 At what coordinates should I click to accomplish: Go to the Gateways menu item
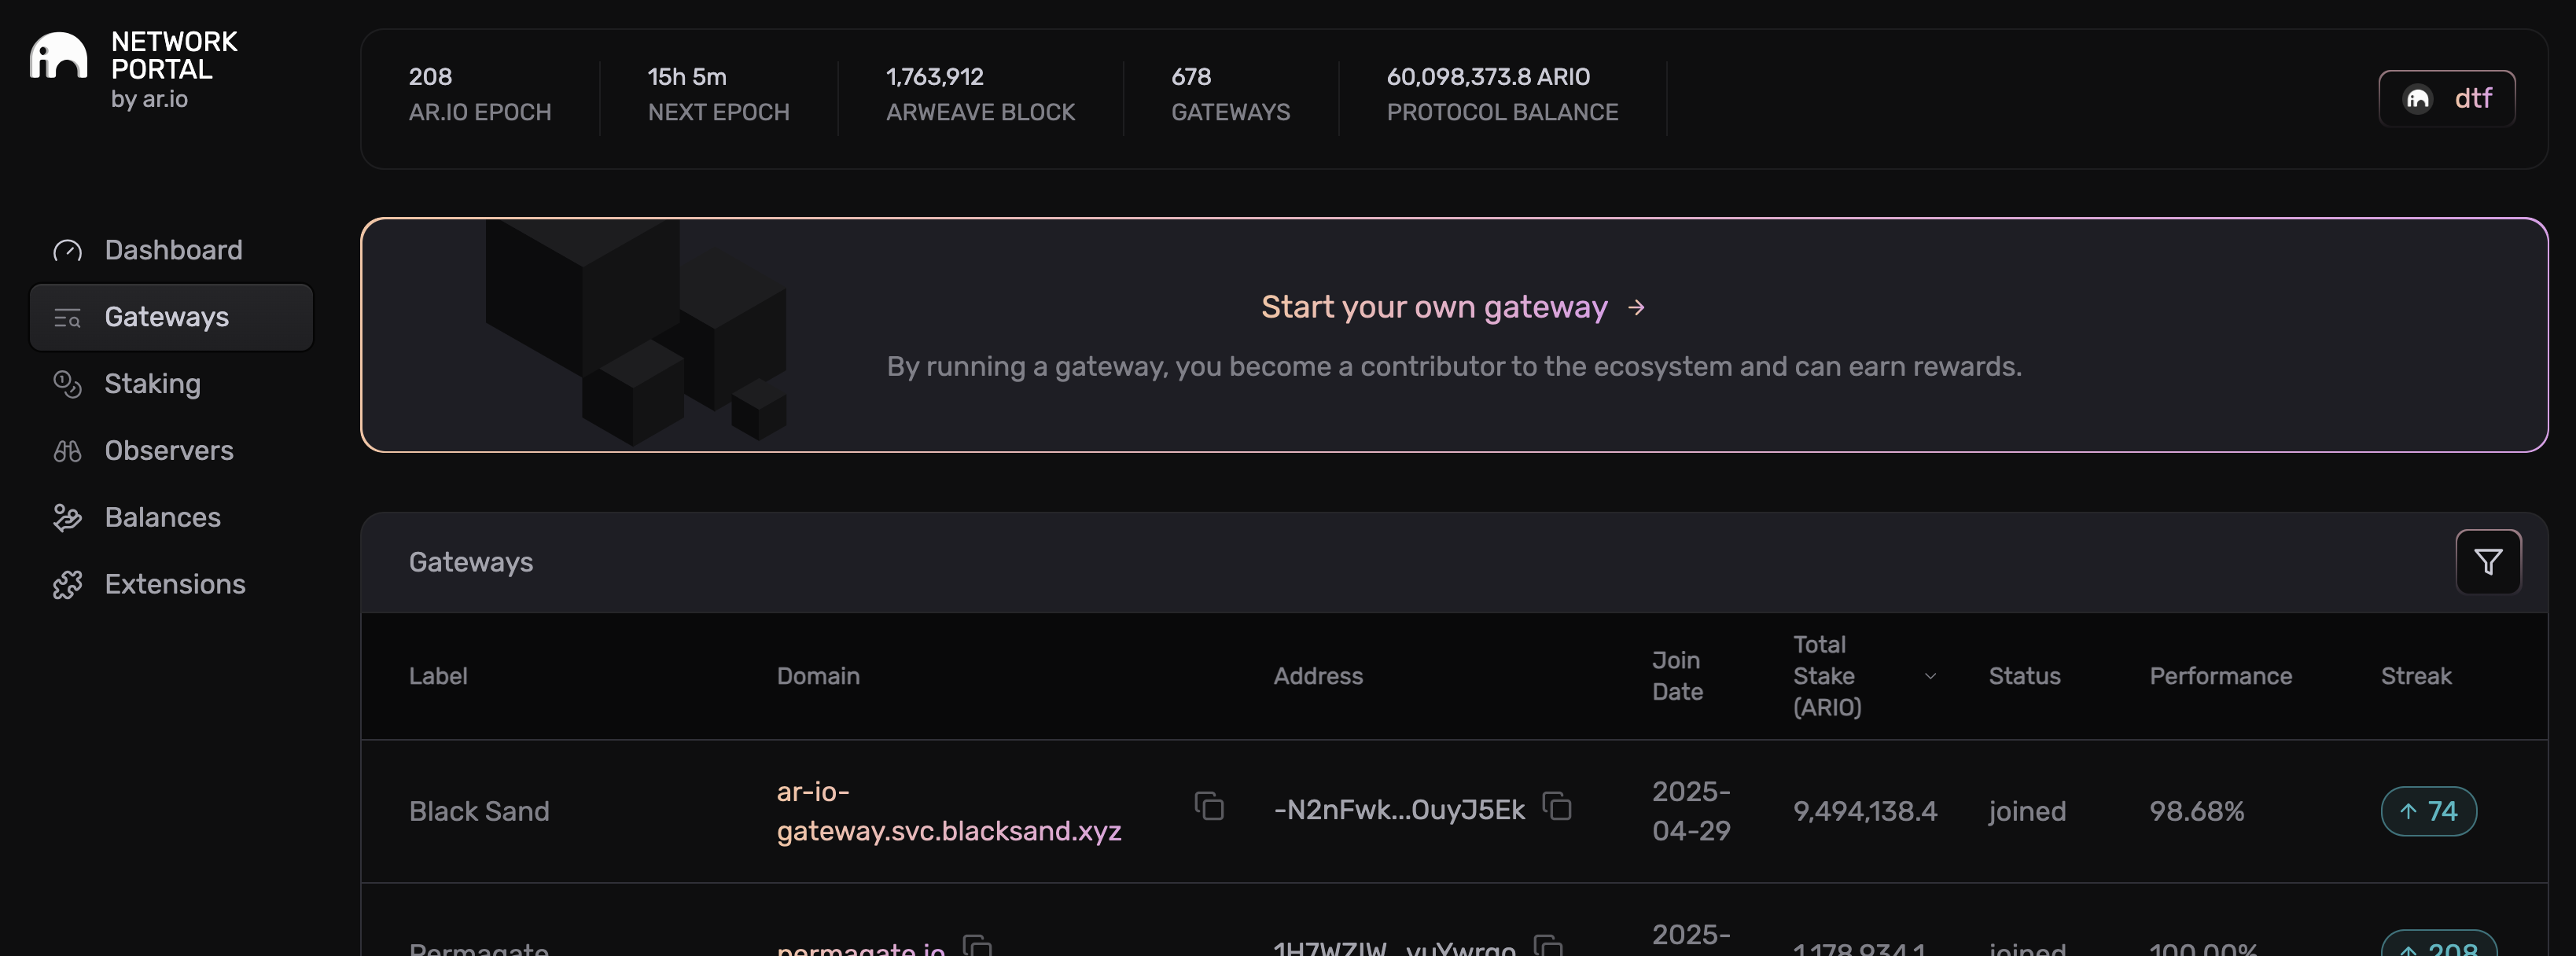click(x=167, y=317)
